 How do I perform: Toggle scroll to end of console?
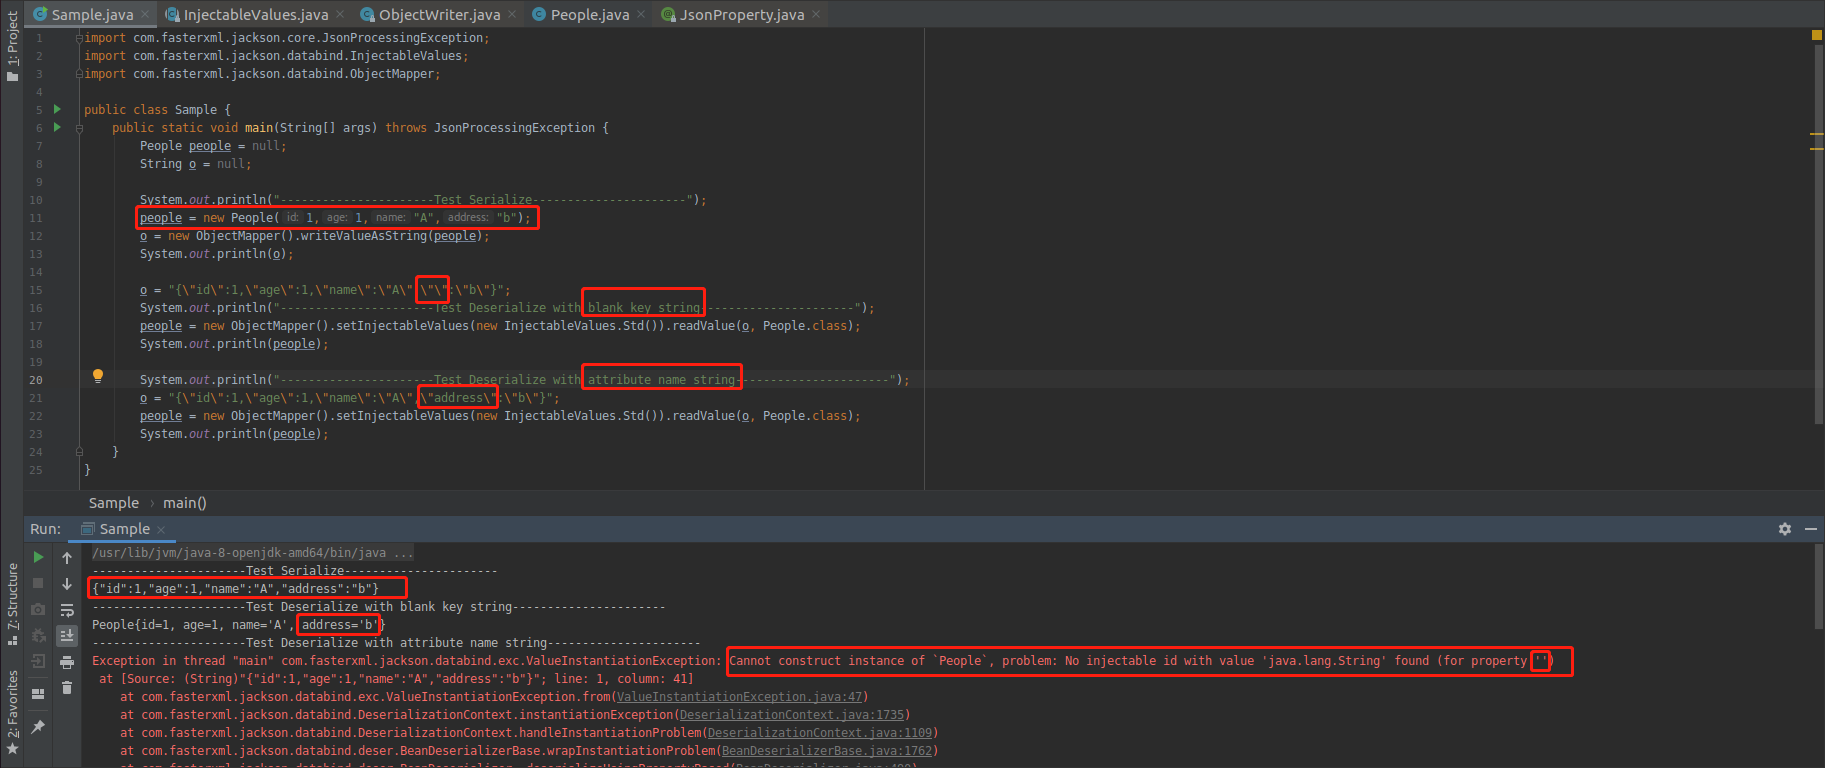67,636
